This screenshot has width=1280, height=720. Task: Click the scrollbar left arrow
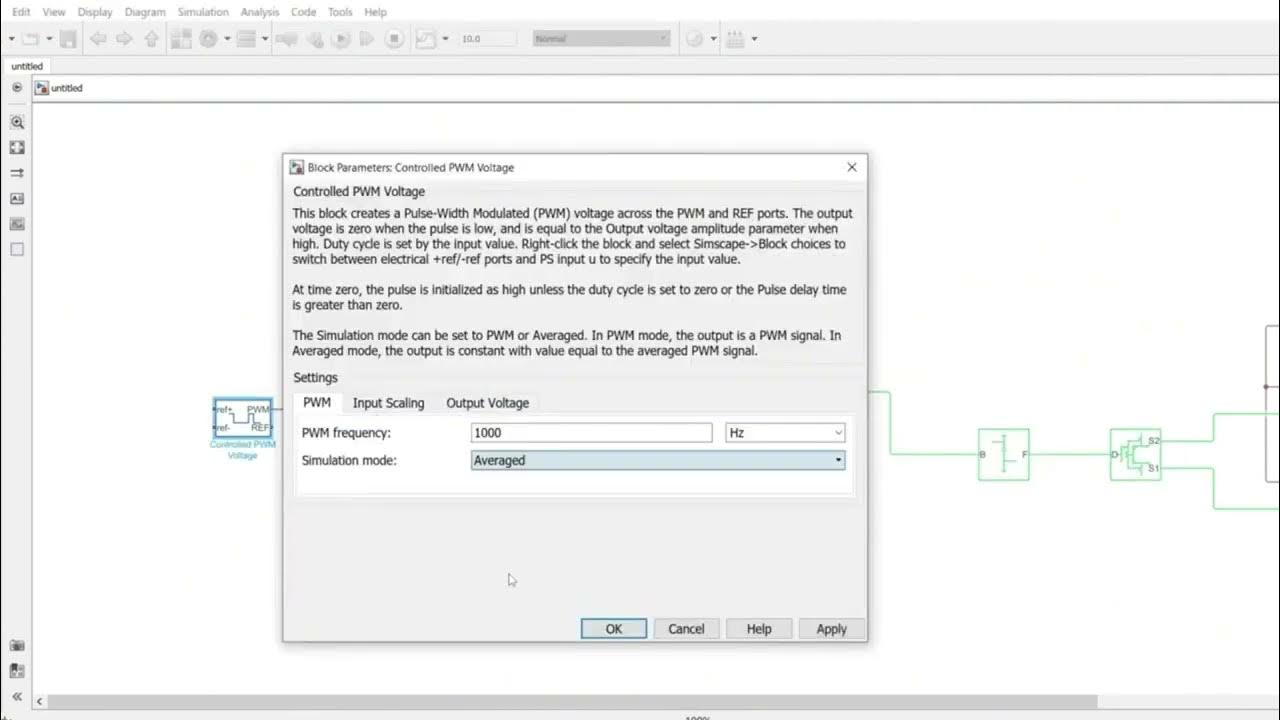(40, 702)
